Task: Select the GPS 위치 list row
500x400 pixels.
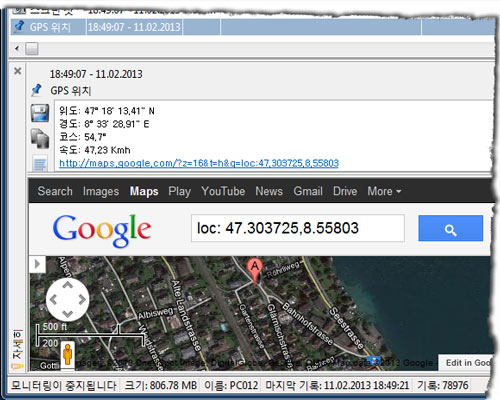Action: (x=252, y=27)
